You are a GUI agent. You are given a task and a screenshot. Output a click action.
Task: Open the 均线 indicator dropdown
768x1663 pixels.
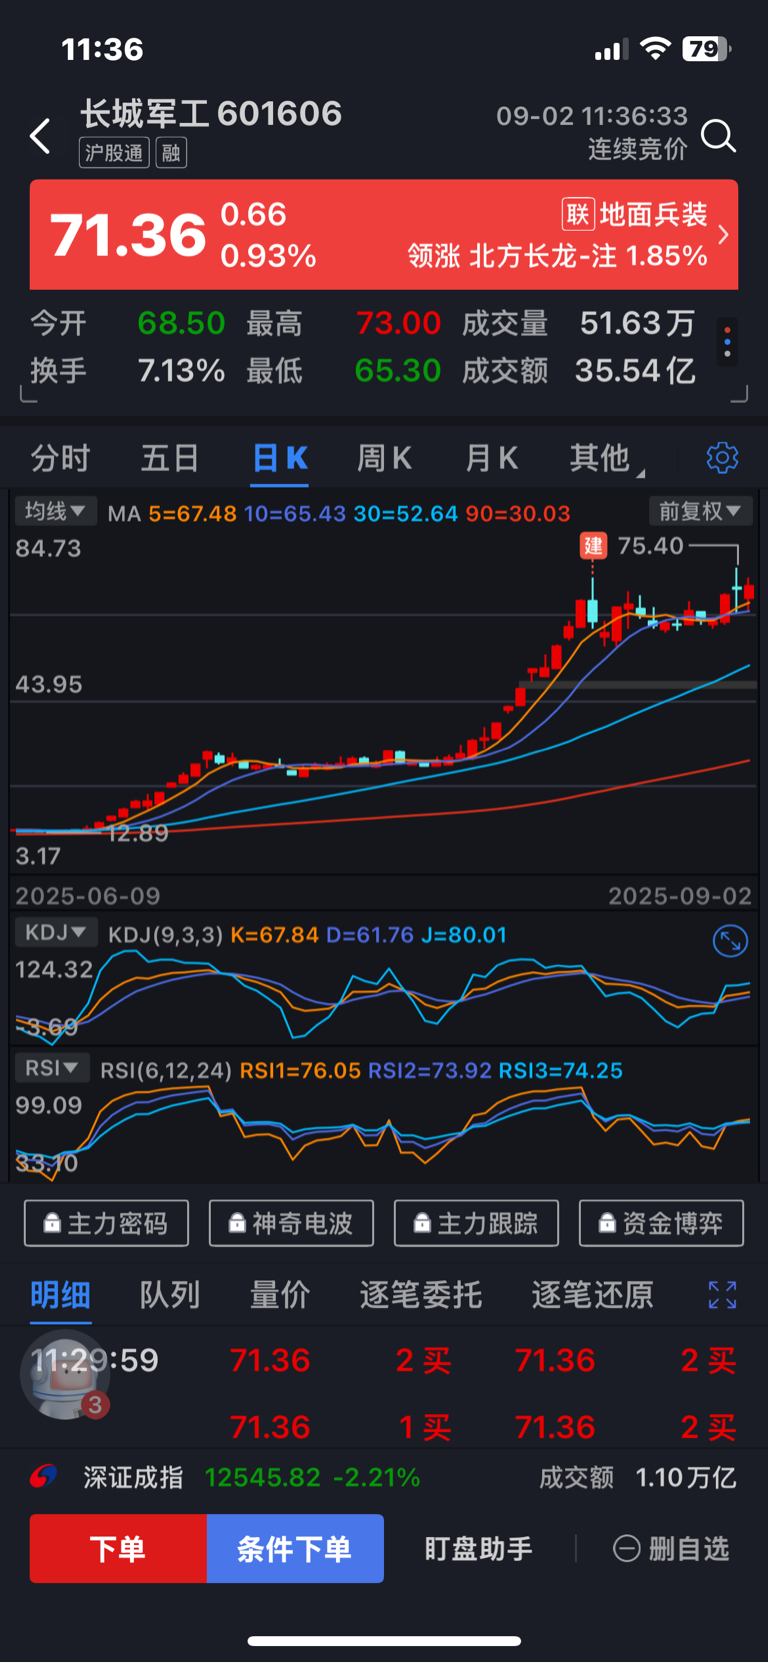tap(55, 511)
